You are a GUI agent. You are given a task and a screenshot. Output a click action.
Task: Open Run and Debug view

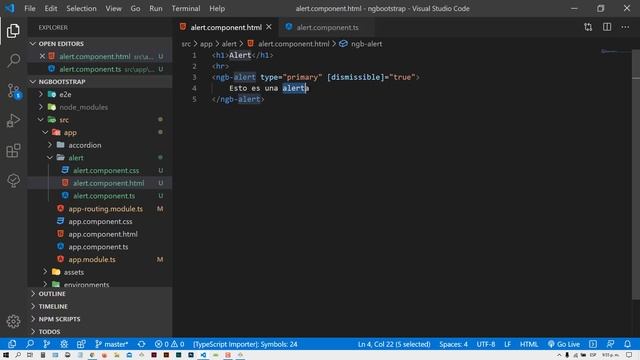(x=13, y=120)
